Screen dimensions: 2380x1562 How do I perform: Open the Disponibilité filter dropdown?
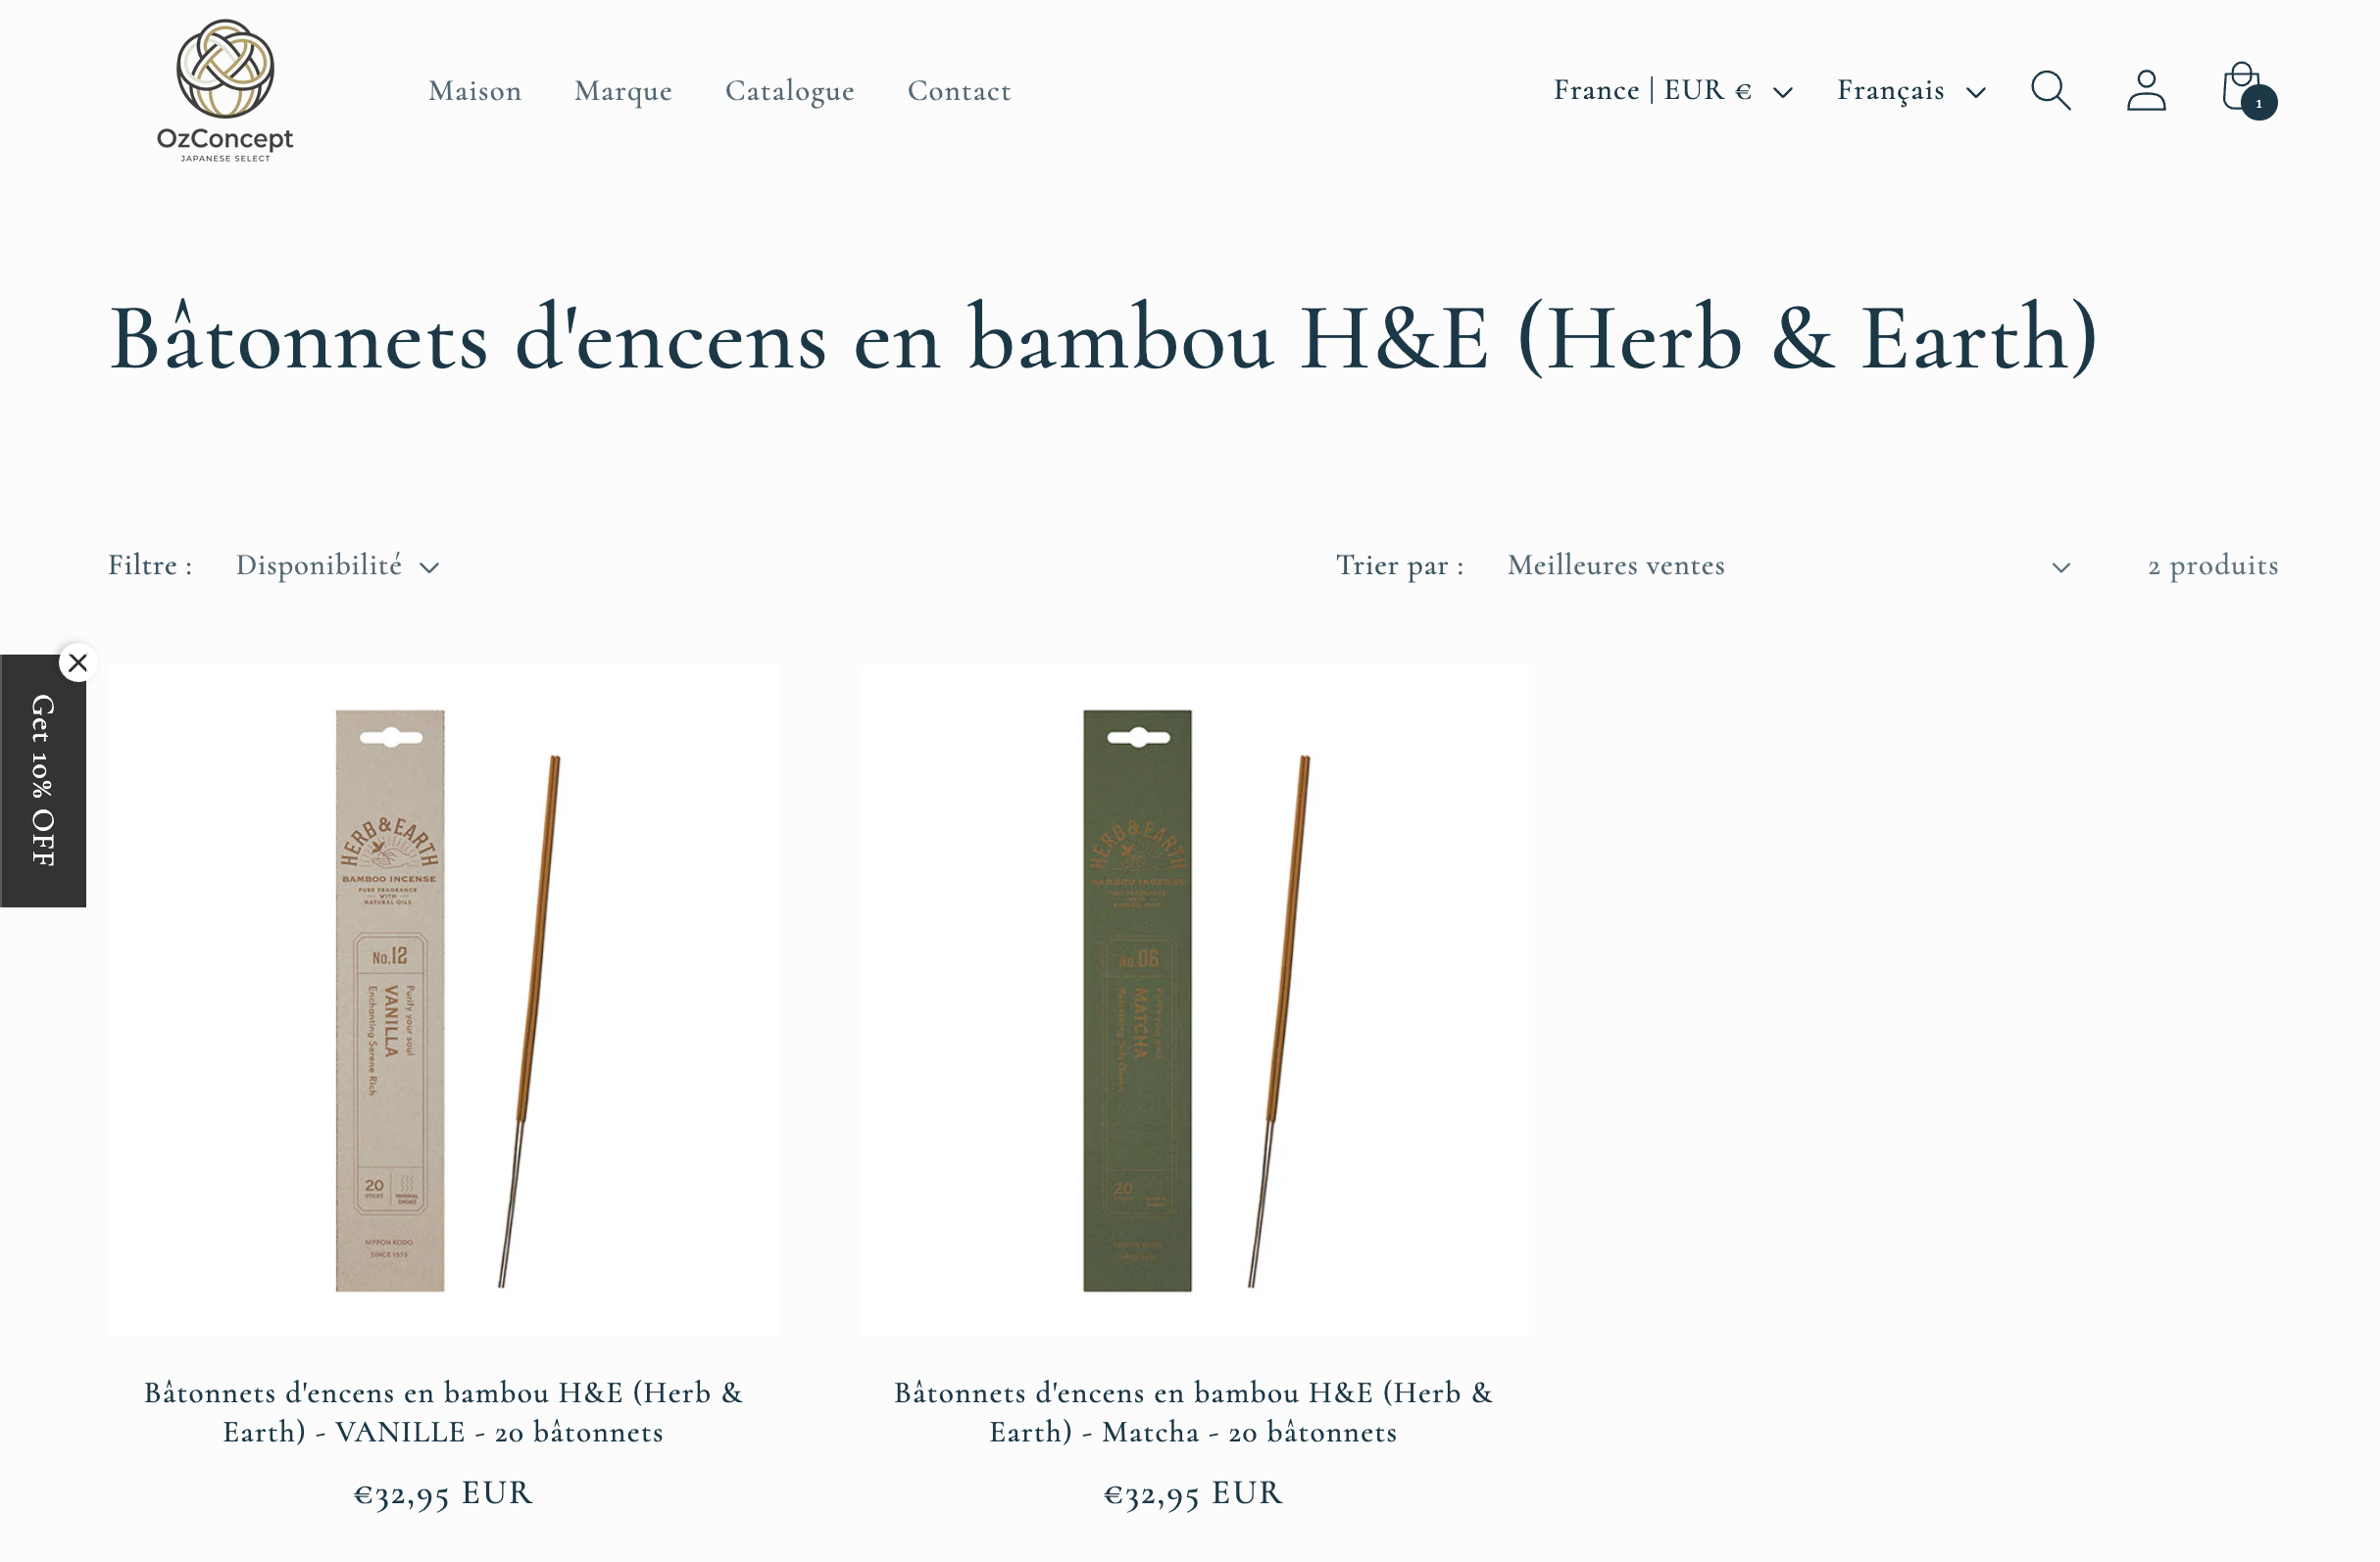(x=337, y=566)
